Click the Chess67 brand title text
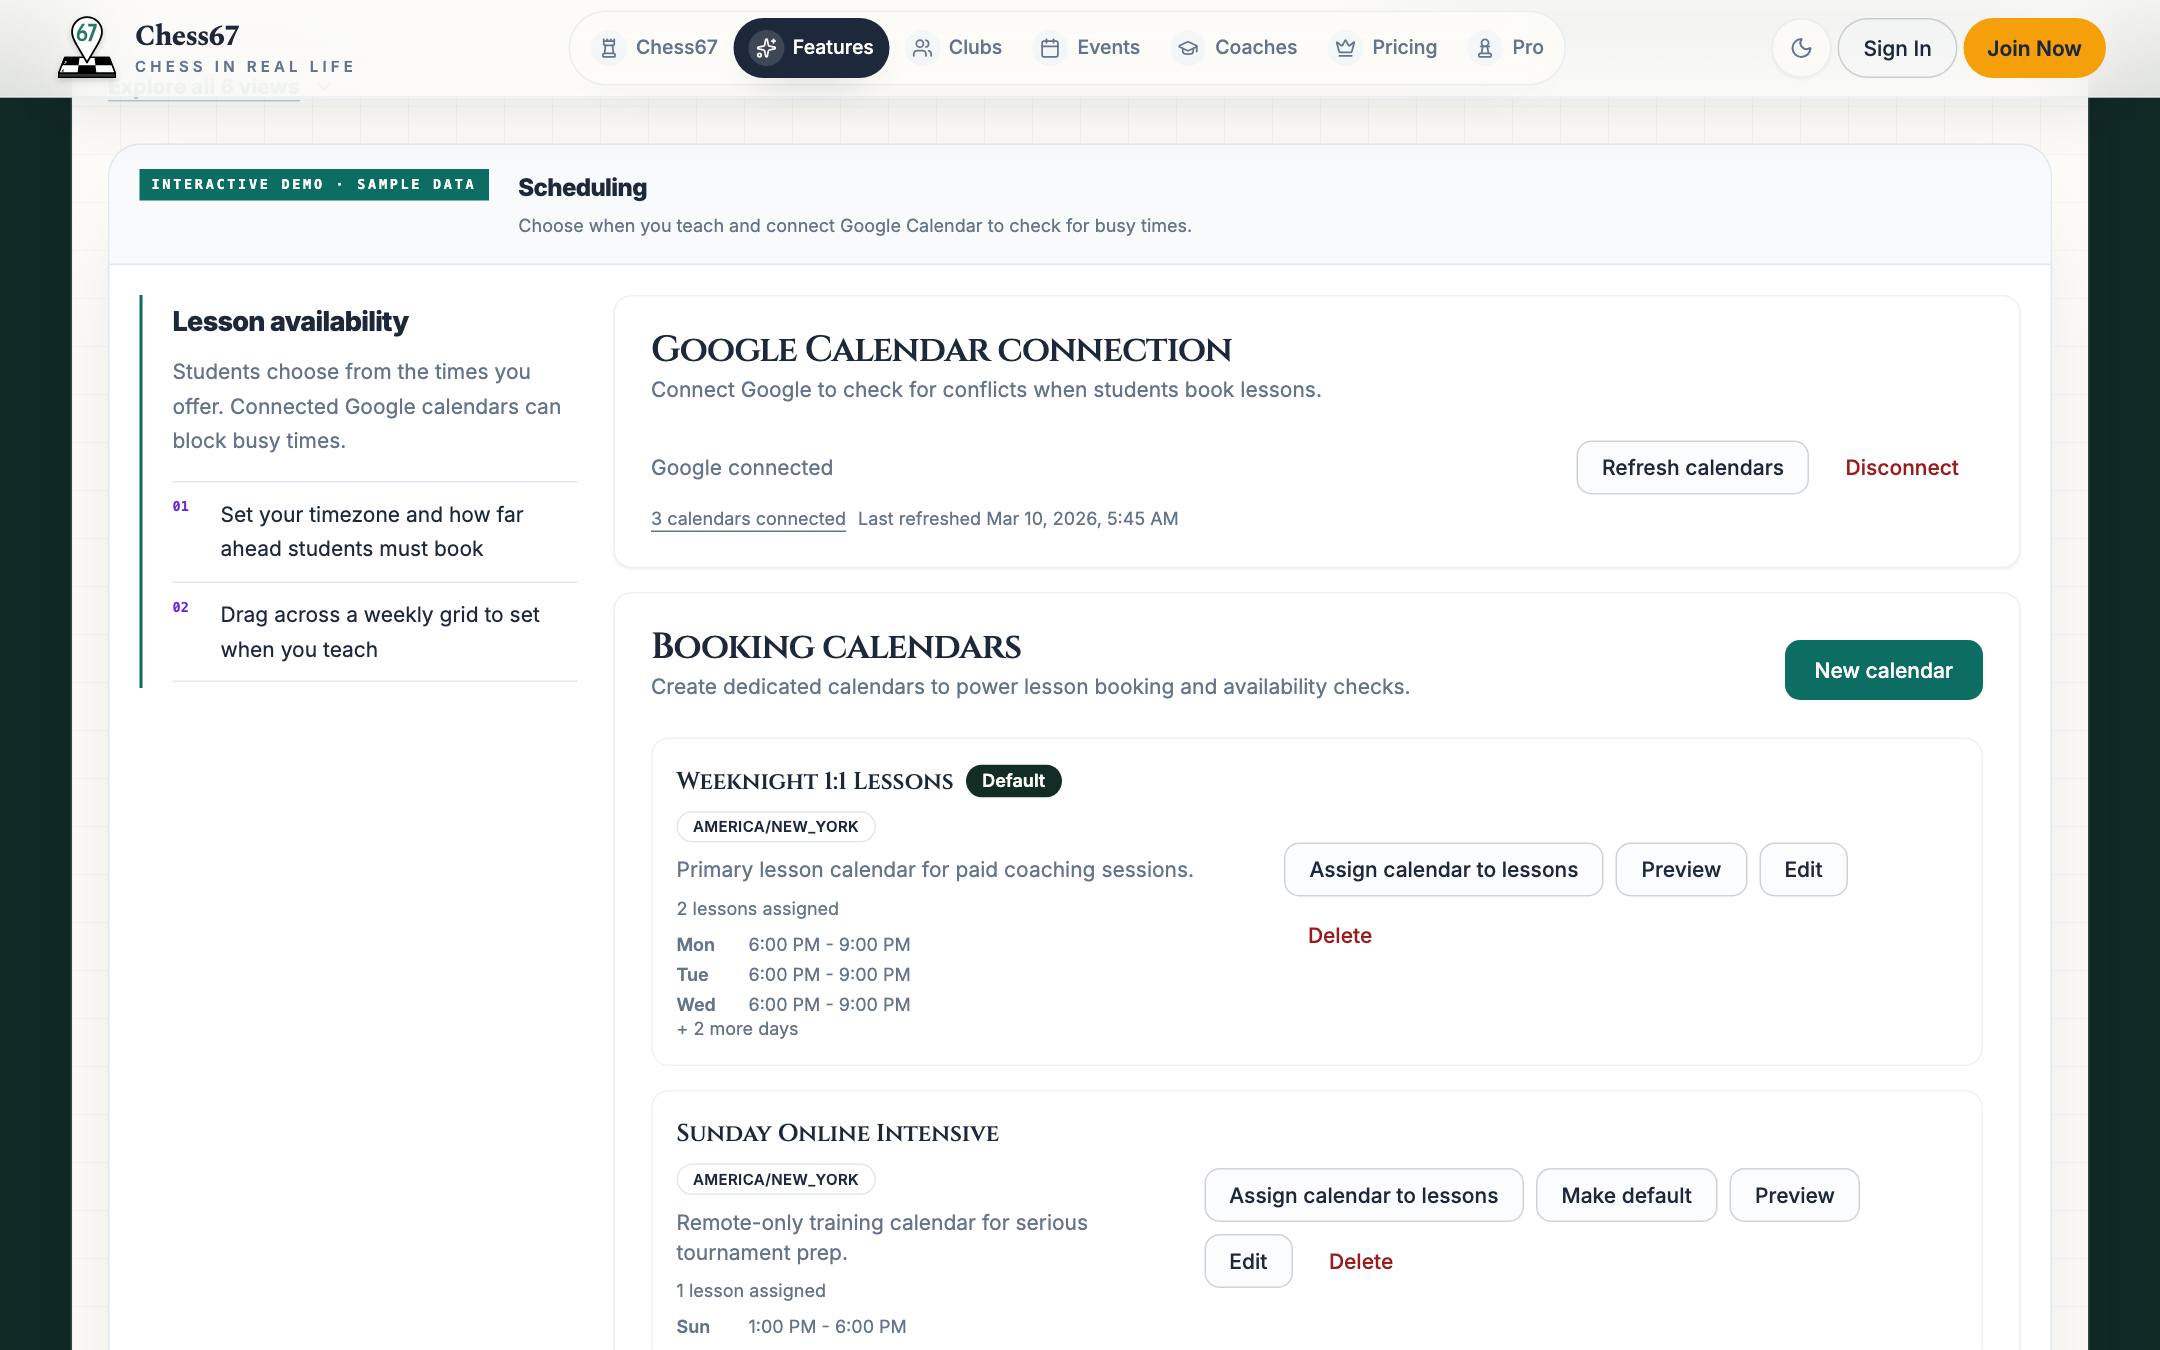Viewport: 2160px width, 1350px height. pyautogui.click(x=187, y=36)
